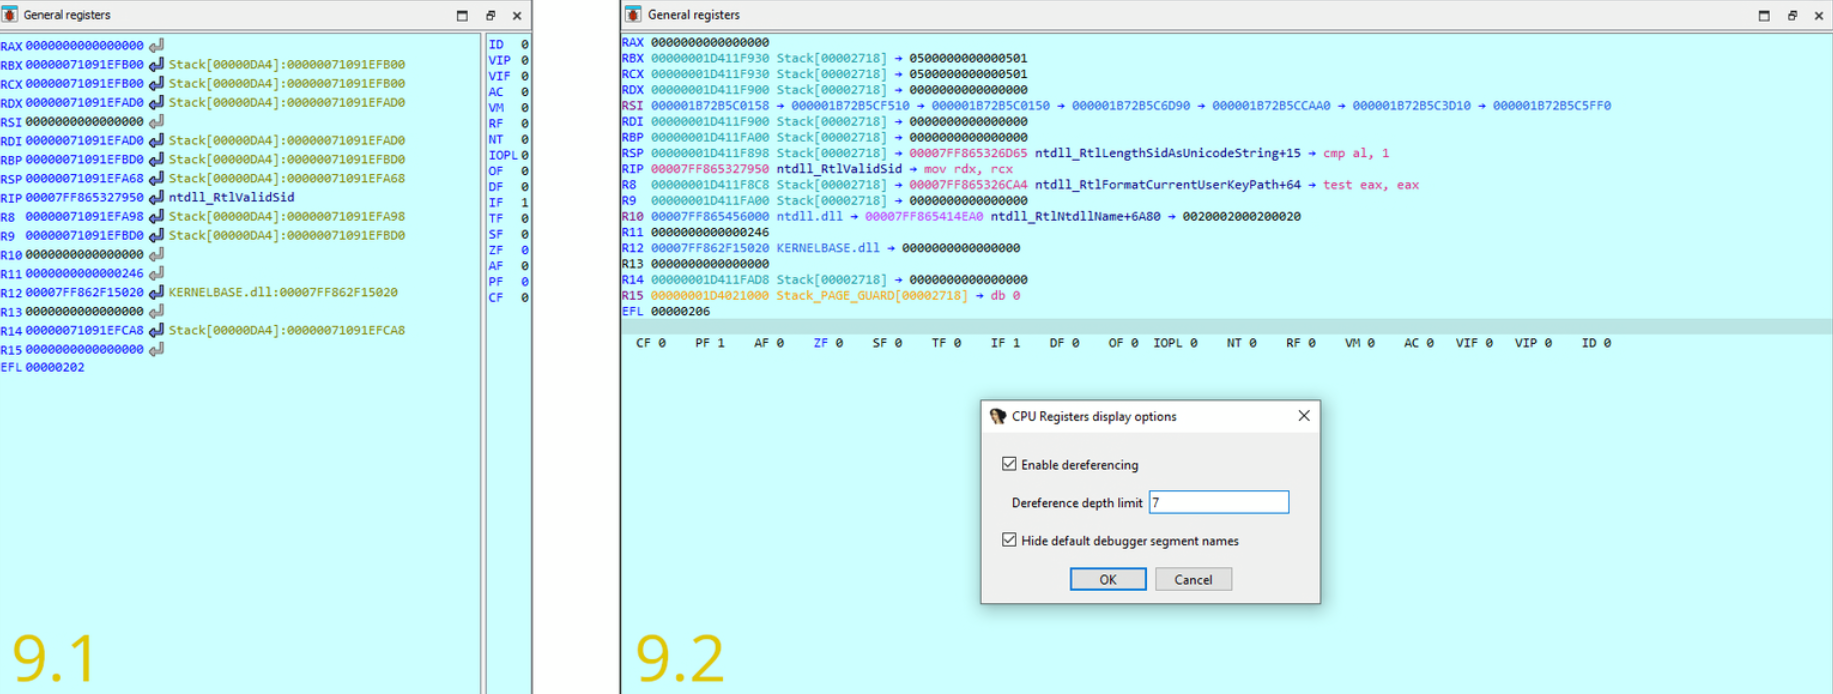Undock the right General registers window with restore icon

pyautogui.click(x=1792, y=15)
